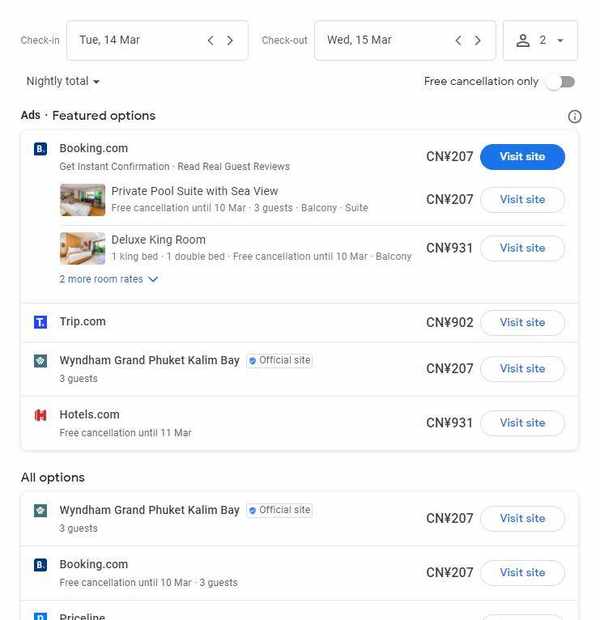Image resolution: width=600 pixels, height=620 pixels.
Task: Move check-out date back one day
Action: pyautogui.click(x=458, y=41)
